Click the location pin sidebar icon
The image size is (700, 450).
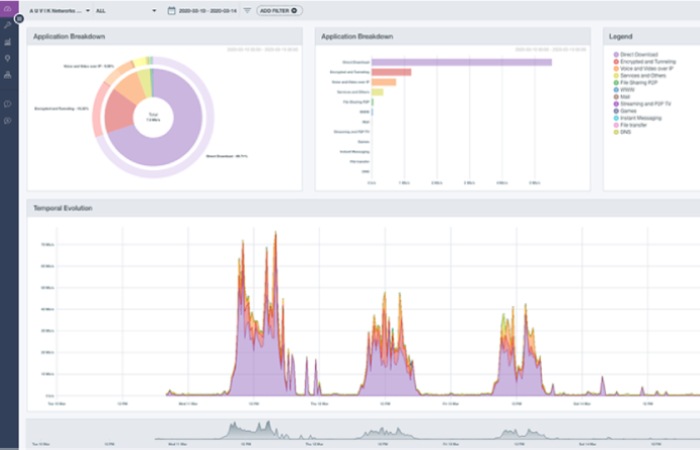tap(8, 58)
